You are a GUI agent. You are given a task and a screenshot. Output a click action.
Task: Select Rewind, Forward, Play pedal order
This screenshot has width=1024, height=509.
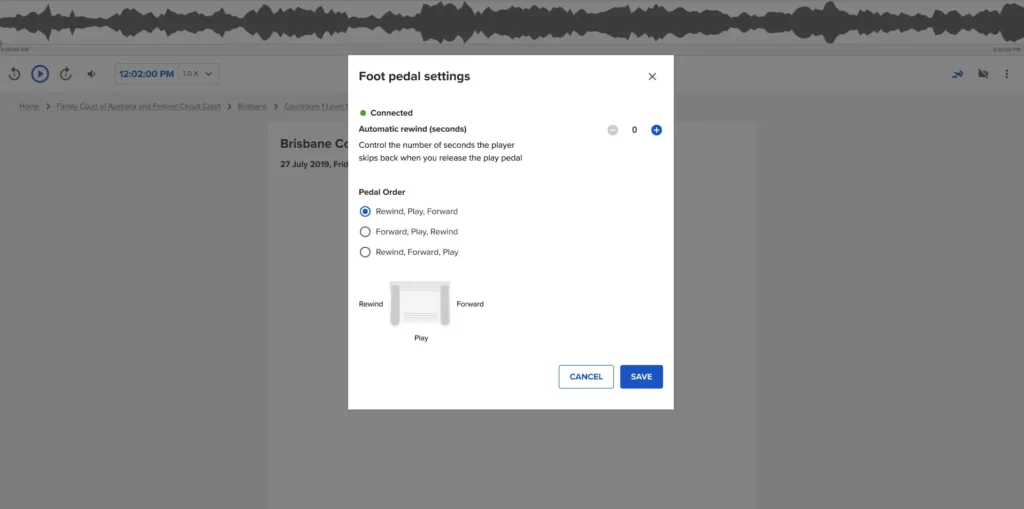point(365,252)
